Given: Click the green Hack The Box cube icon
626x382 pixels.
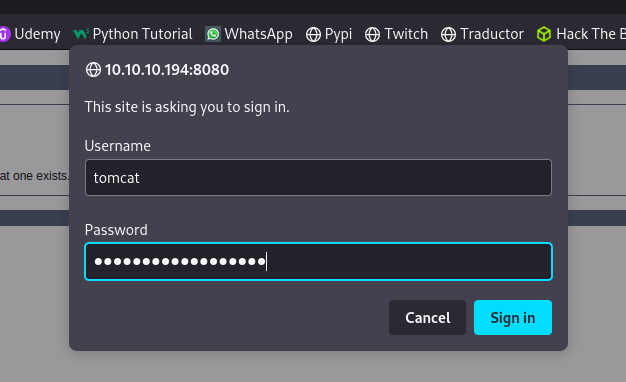Looking at the screenshot, I should pos(544,34).
